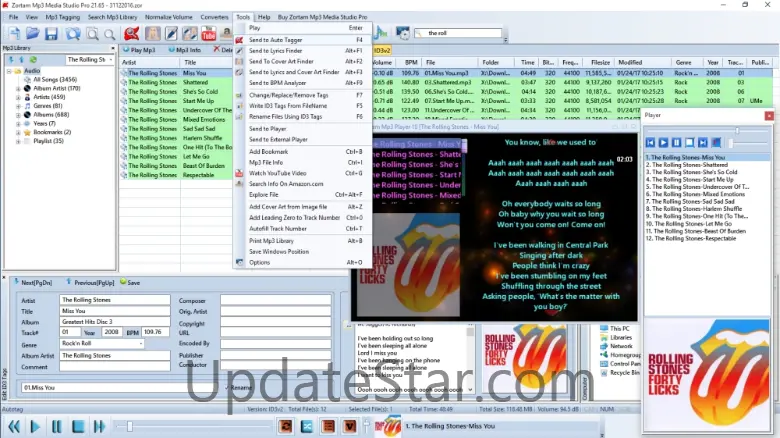Image resolution: width=780 pixels, height=438 pixels.
Task: Click Next track in bottom player bar
Action: point(99,427)
